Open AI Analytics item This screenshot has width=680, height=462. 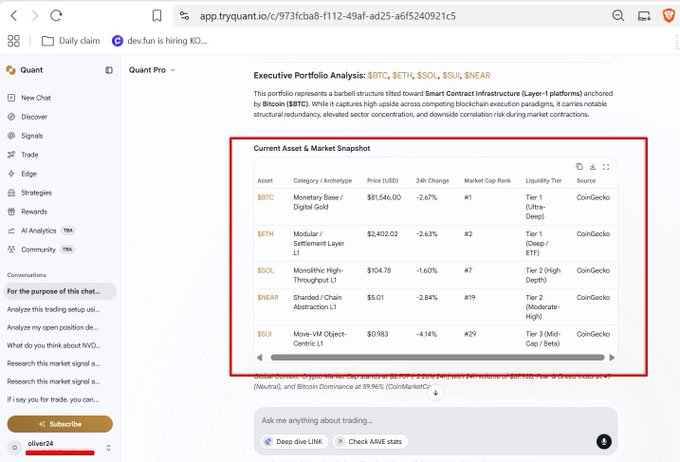(x=41, y=230)
